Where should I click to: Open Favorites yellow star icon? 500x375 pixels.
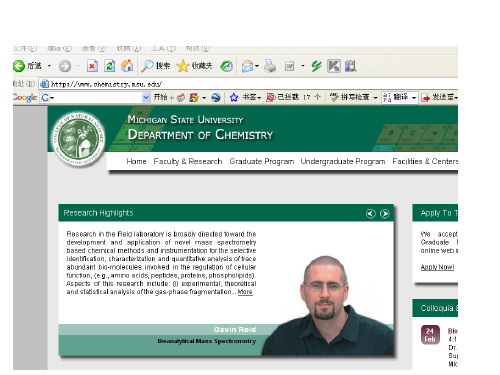[x=183, y=66]
